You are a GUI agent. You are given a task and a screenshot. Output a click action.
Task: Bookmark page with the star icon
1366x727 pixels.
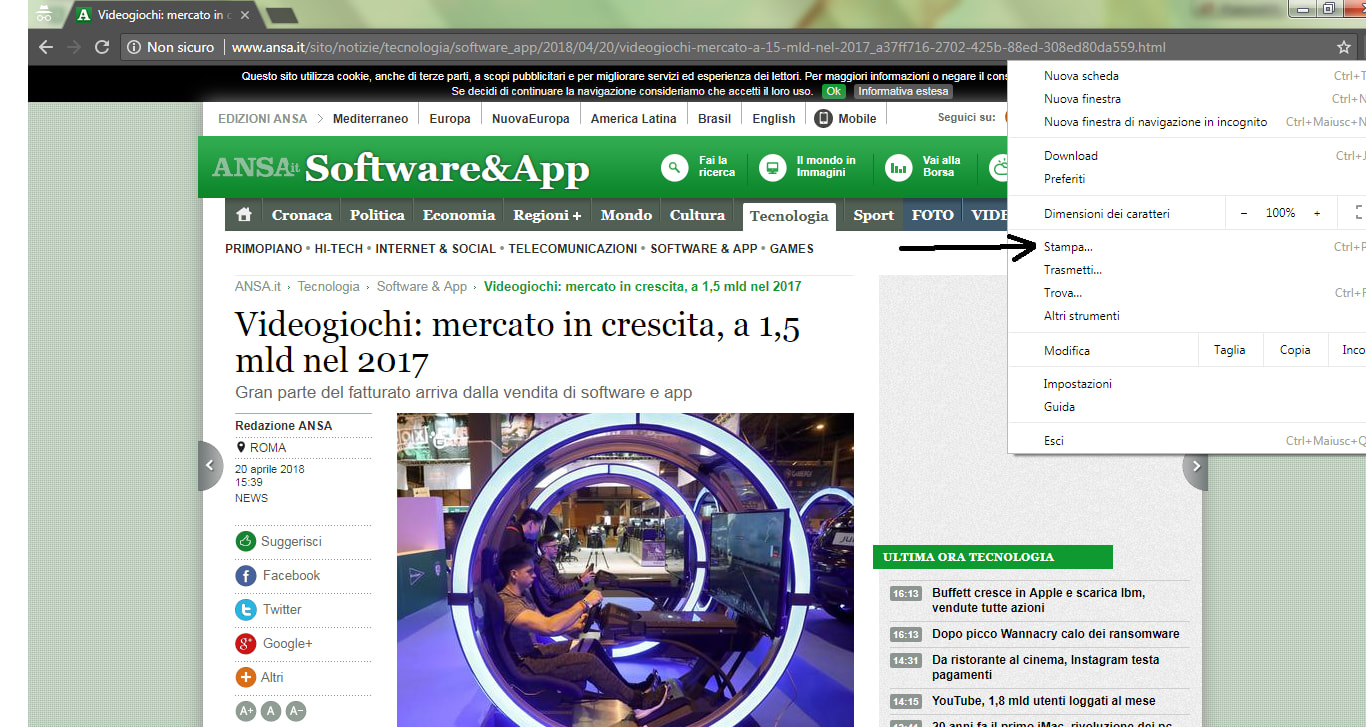pos(1344,47)
